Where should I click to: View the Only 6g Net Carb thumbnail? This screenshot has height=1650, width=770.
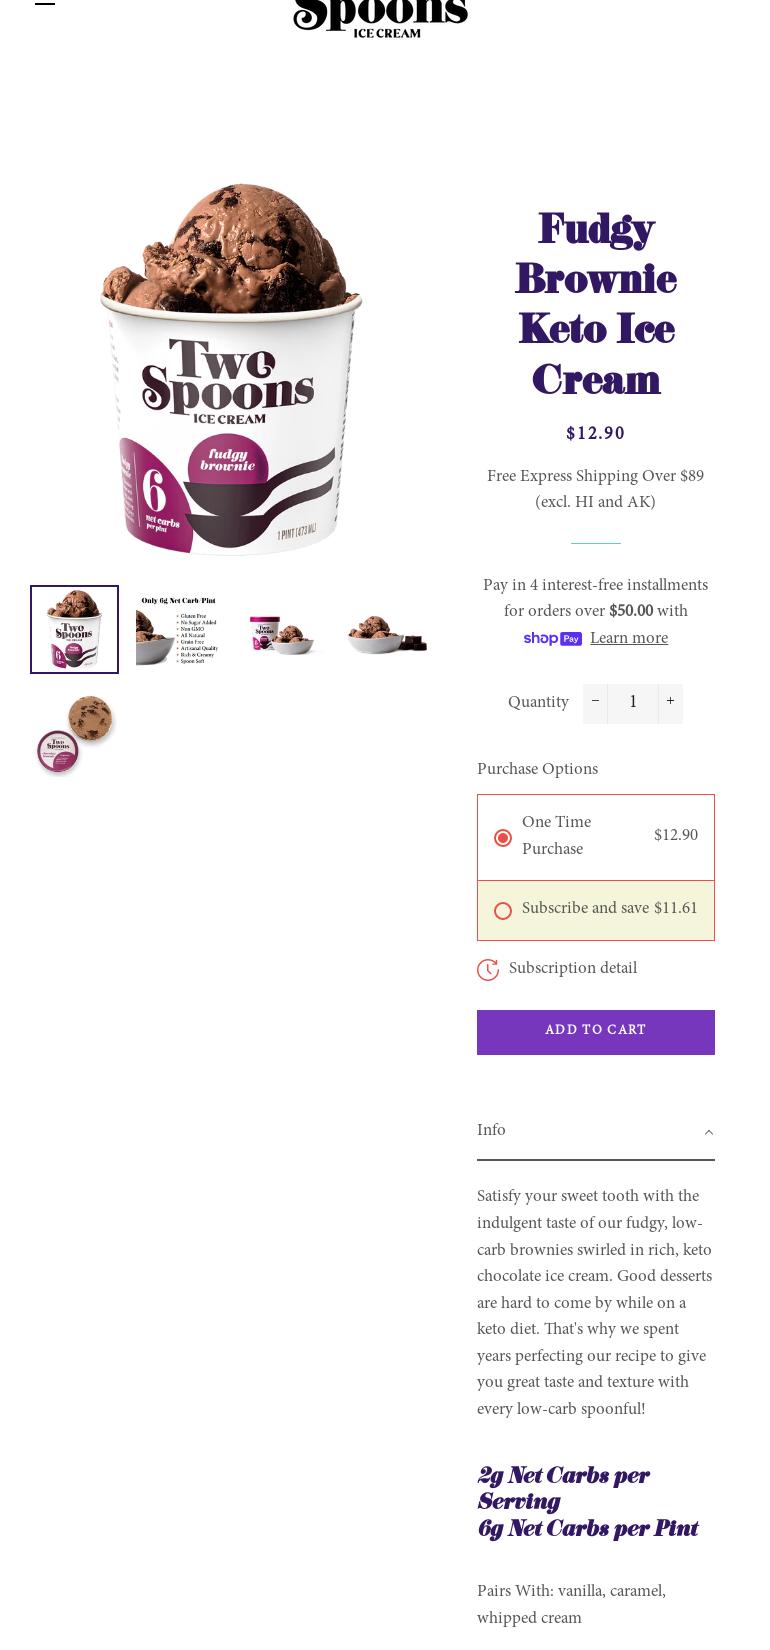pos(178,630)
